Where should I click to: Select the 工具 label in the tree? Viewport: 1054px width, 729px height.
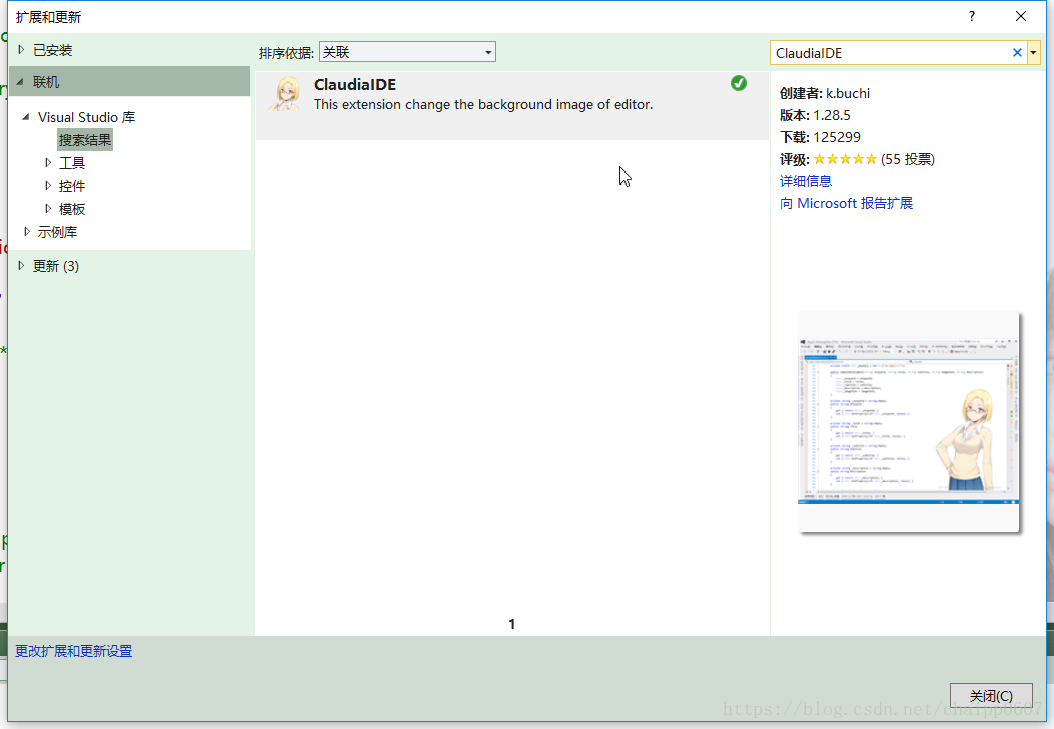72,163
